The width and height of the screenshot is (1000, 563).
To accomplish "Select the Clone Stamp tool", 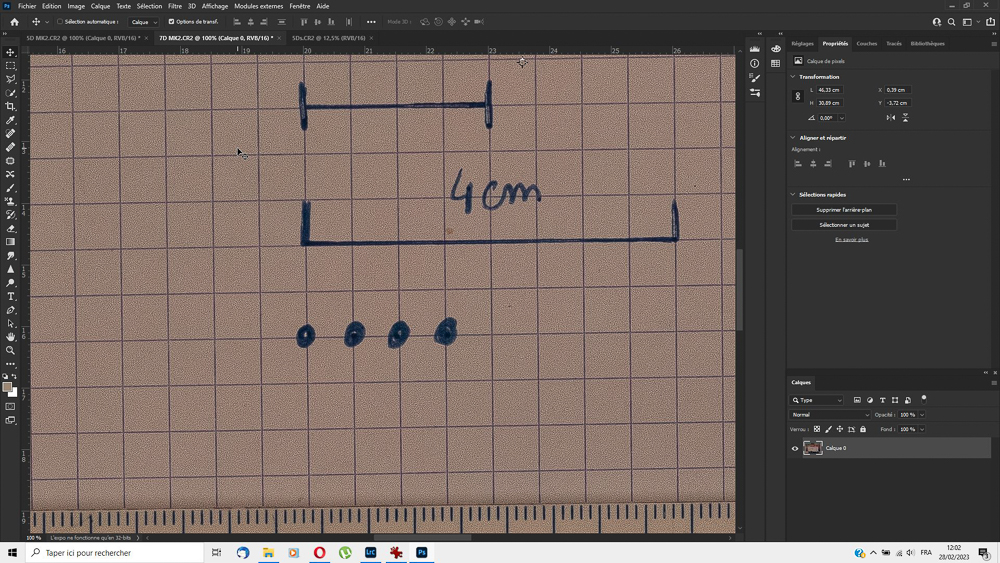I will click(x=10, y=201).
